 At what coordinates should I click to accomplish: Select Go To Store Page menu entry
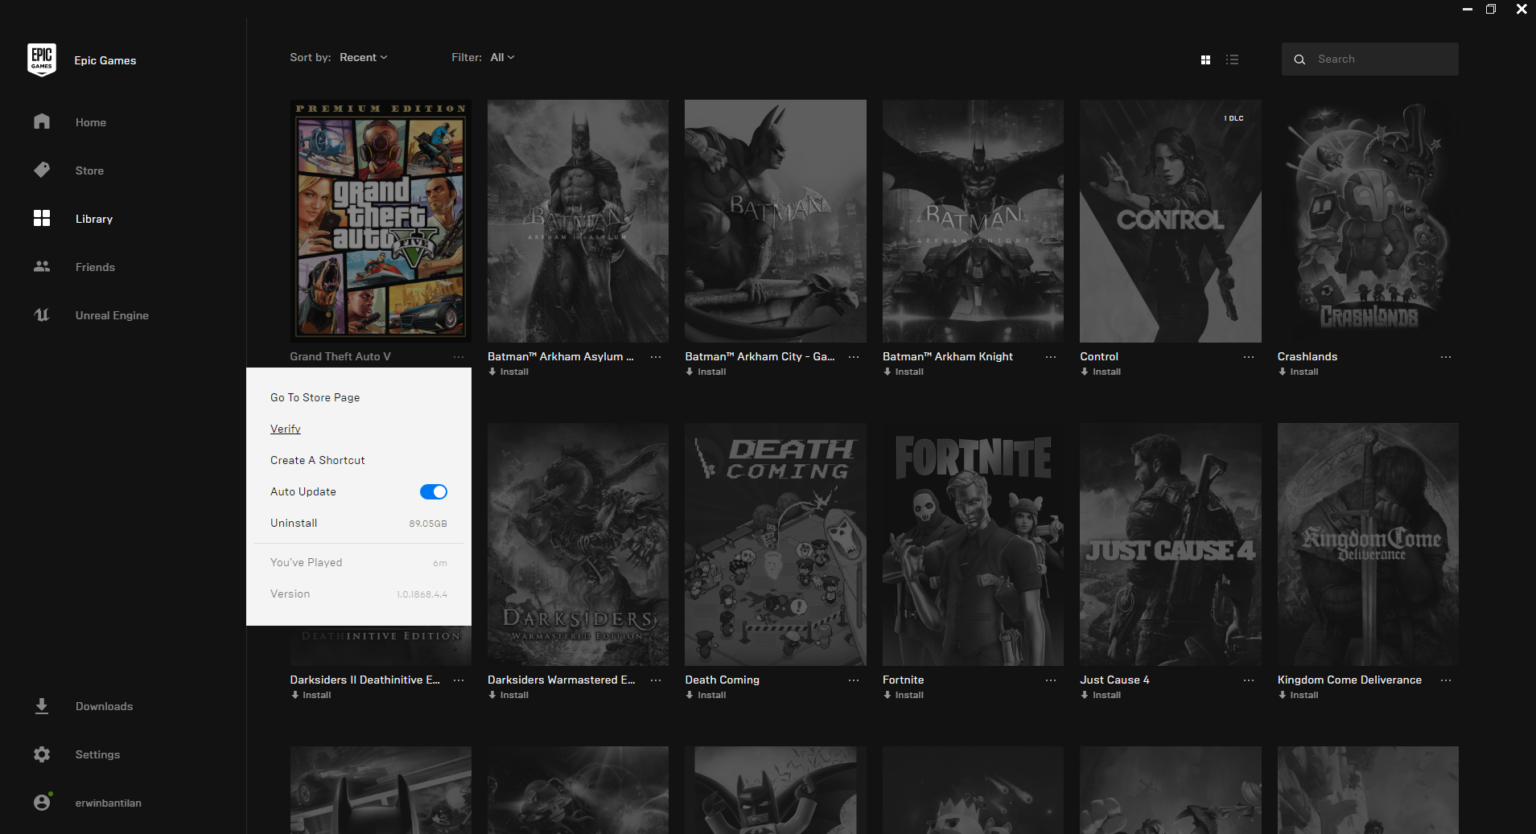coord(315,398)
